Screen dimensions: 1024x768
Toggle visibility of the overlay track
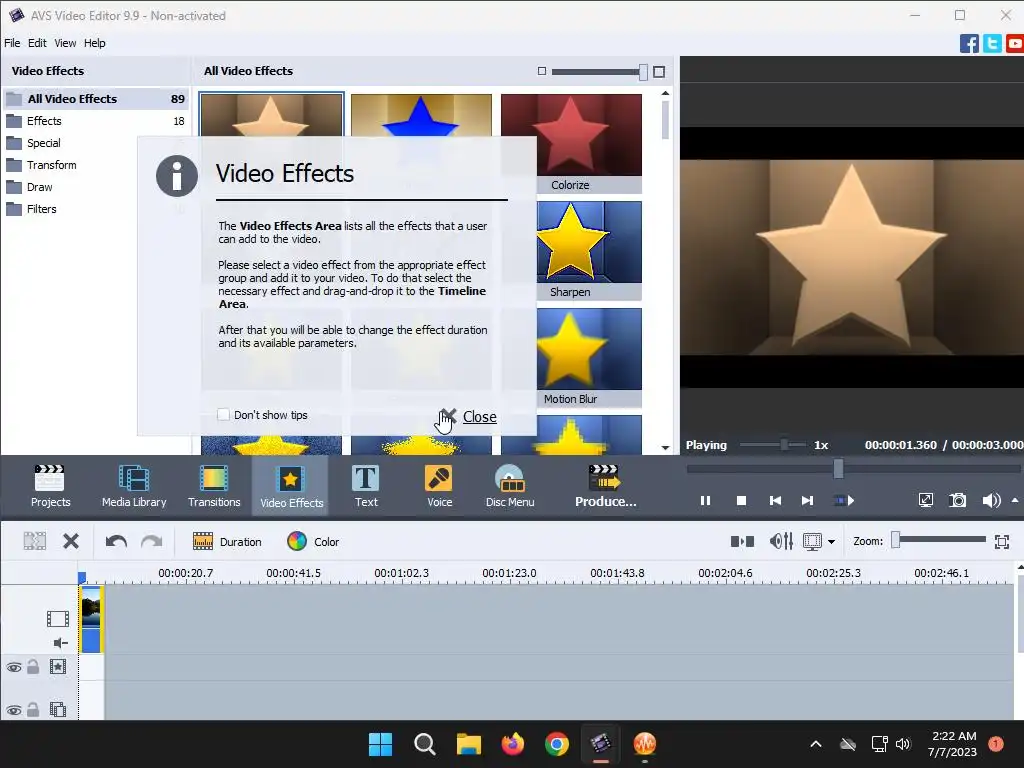click(14, 710)
